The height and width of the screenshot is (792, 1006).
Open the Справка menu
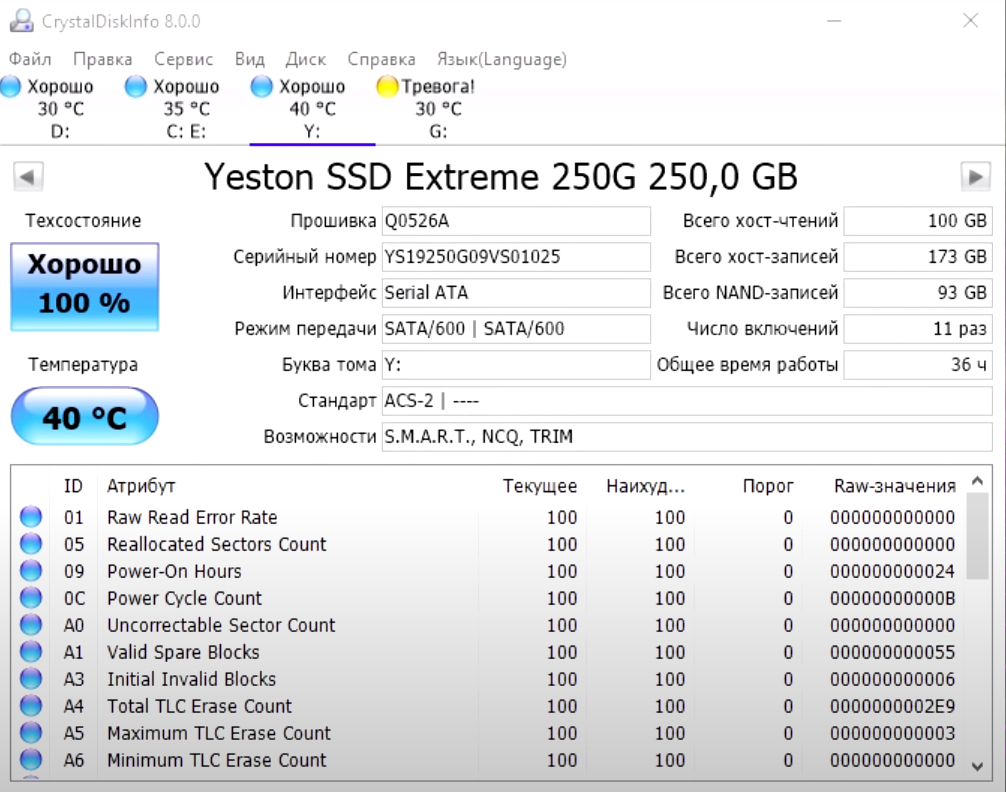(381, 59)
